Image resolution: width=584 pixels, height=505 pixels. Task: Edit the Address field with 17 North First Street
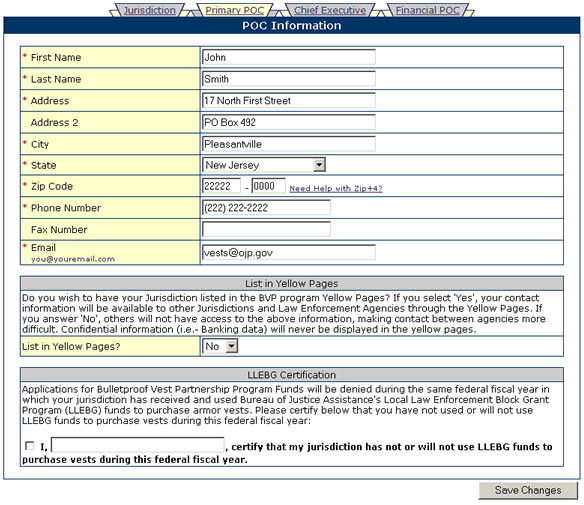tap(289, 100)
